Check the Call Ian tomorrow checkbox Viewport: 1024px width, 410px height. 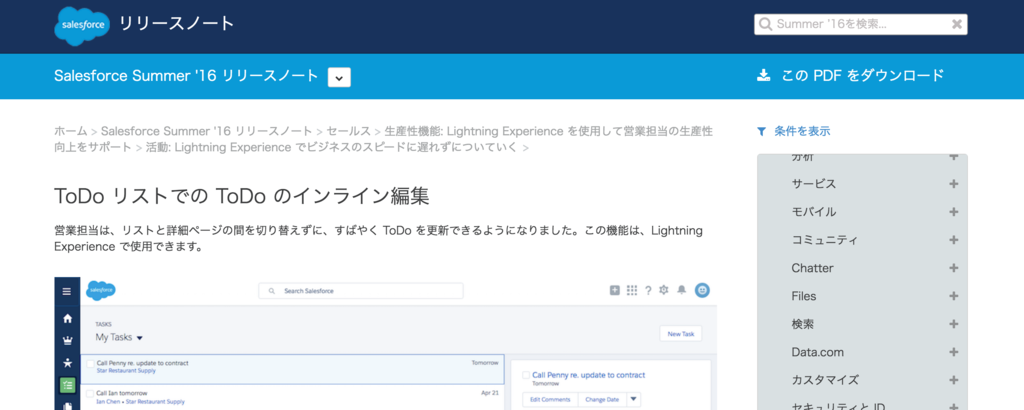click(x=90, y=394)
